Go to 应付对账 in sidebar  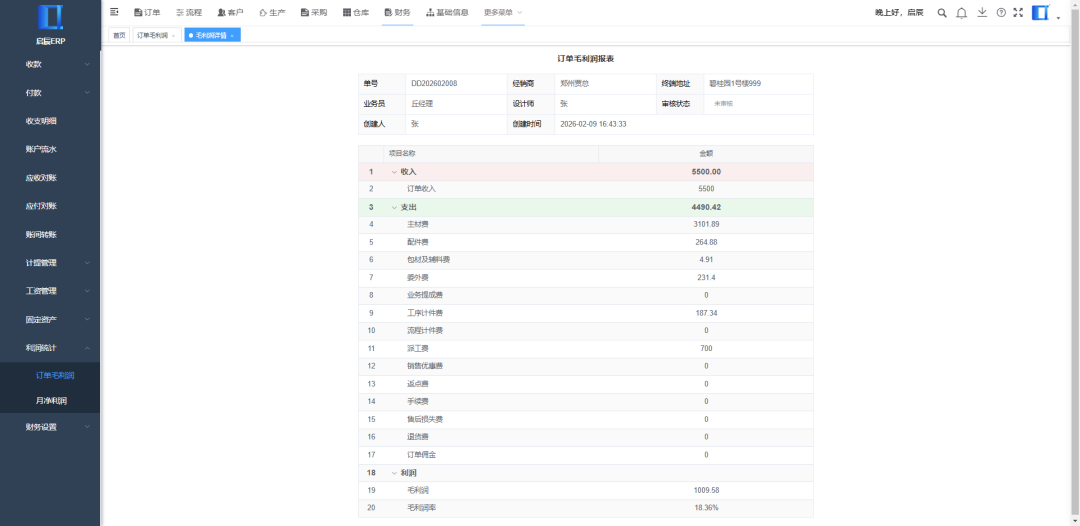pos(50,206)
